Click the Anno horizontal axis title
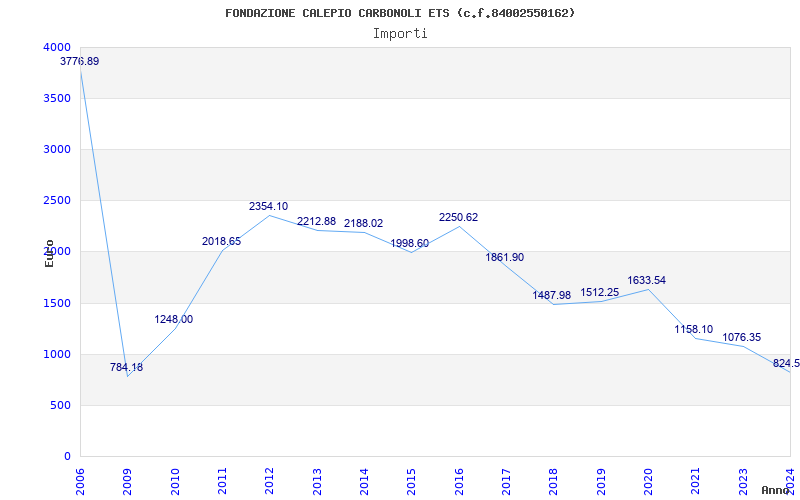This screenshot has width=800, height=500. (776, 490)
